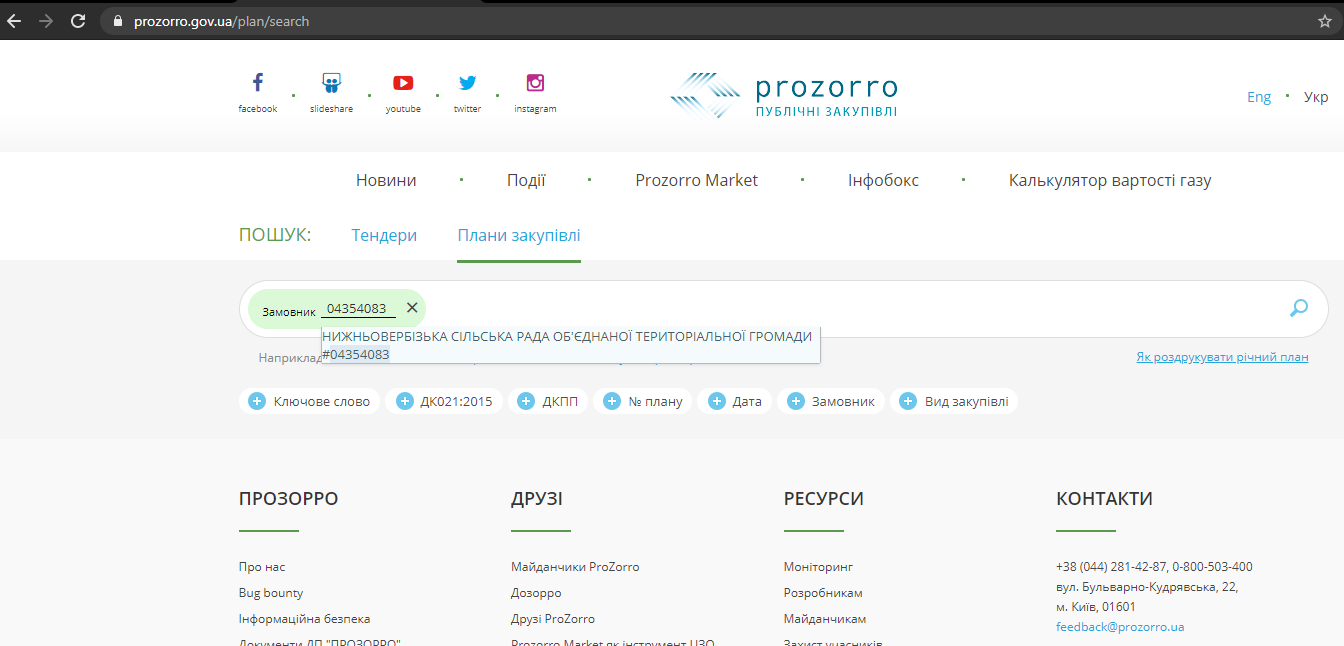Open the Prozorro Market menu item
Screen dimensions: 1344x646
tap(696, 181)
